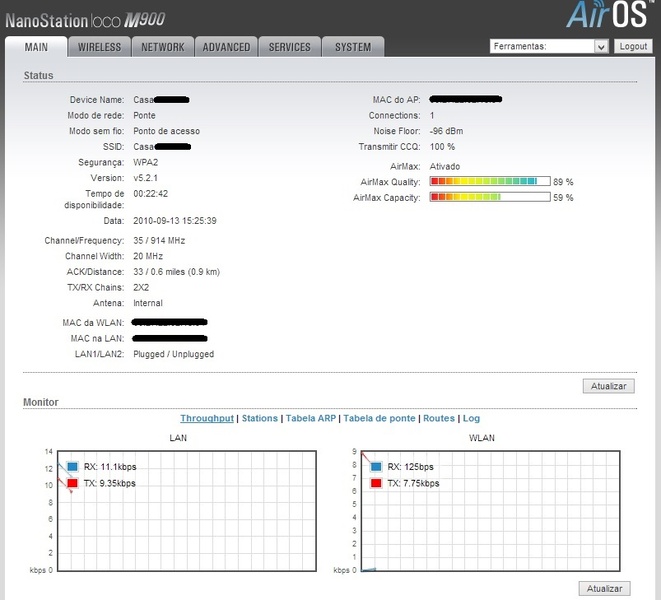
Task: Switch to the MAIN tab
Action: 36,47
